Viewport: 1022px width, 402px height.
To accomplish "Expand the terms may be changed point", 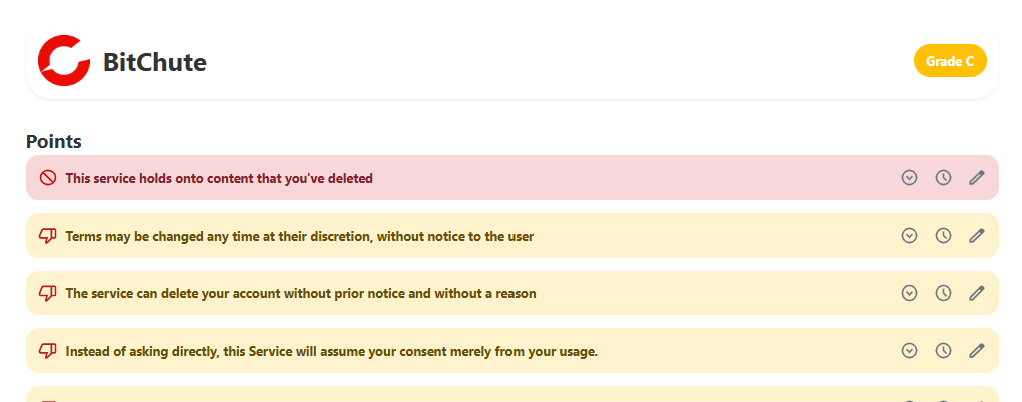I will point(909,236).
